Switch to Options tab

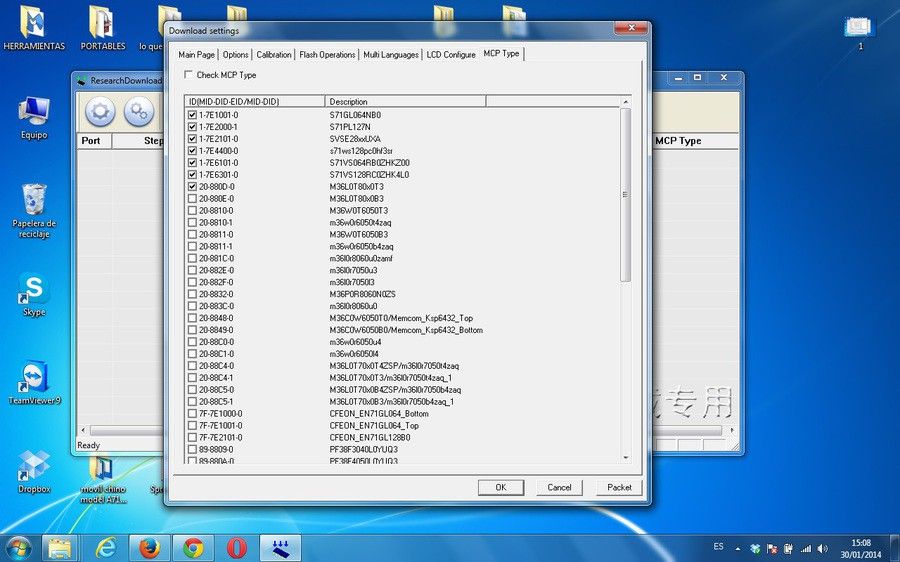pos(235,55)
